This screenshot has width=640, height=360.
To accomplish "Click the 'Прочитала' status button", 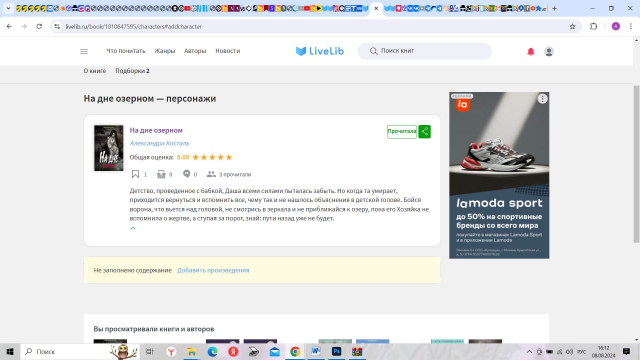I will [402, 131].
